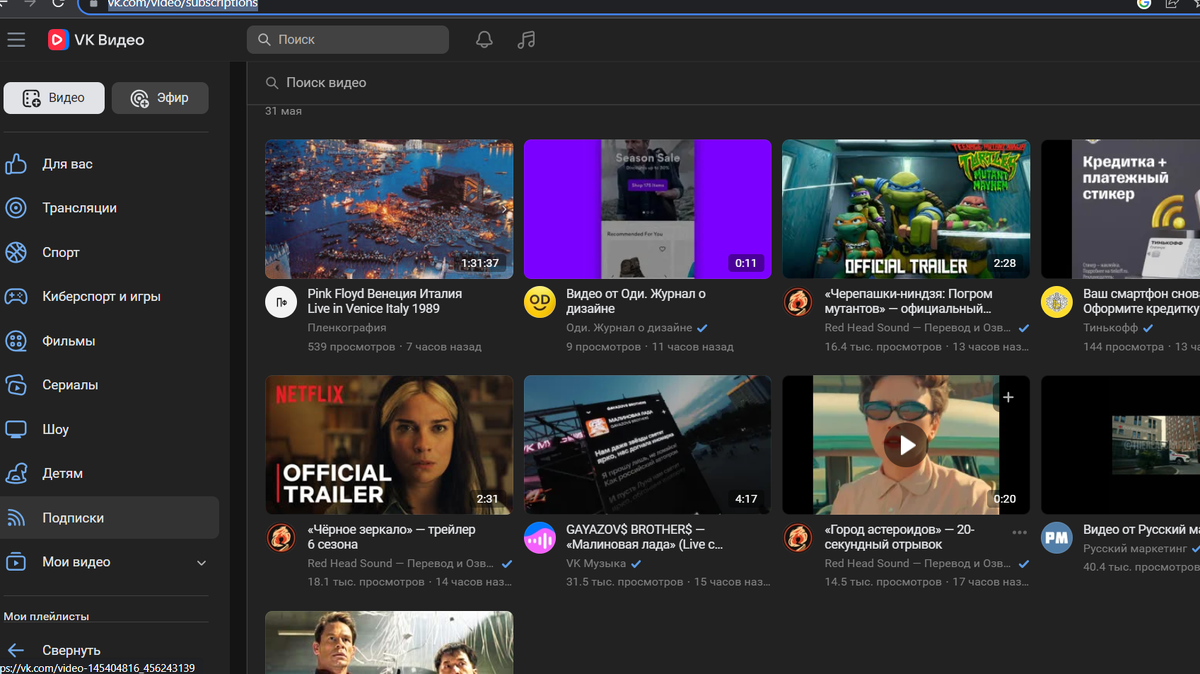This screenshot has width=1200, height=674.
Task: Collapse the sidebar with Свернуть
Action: [70, 650]
